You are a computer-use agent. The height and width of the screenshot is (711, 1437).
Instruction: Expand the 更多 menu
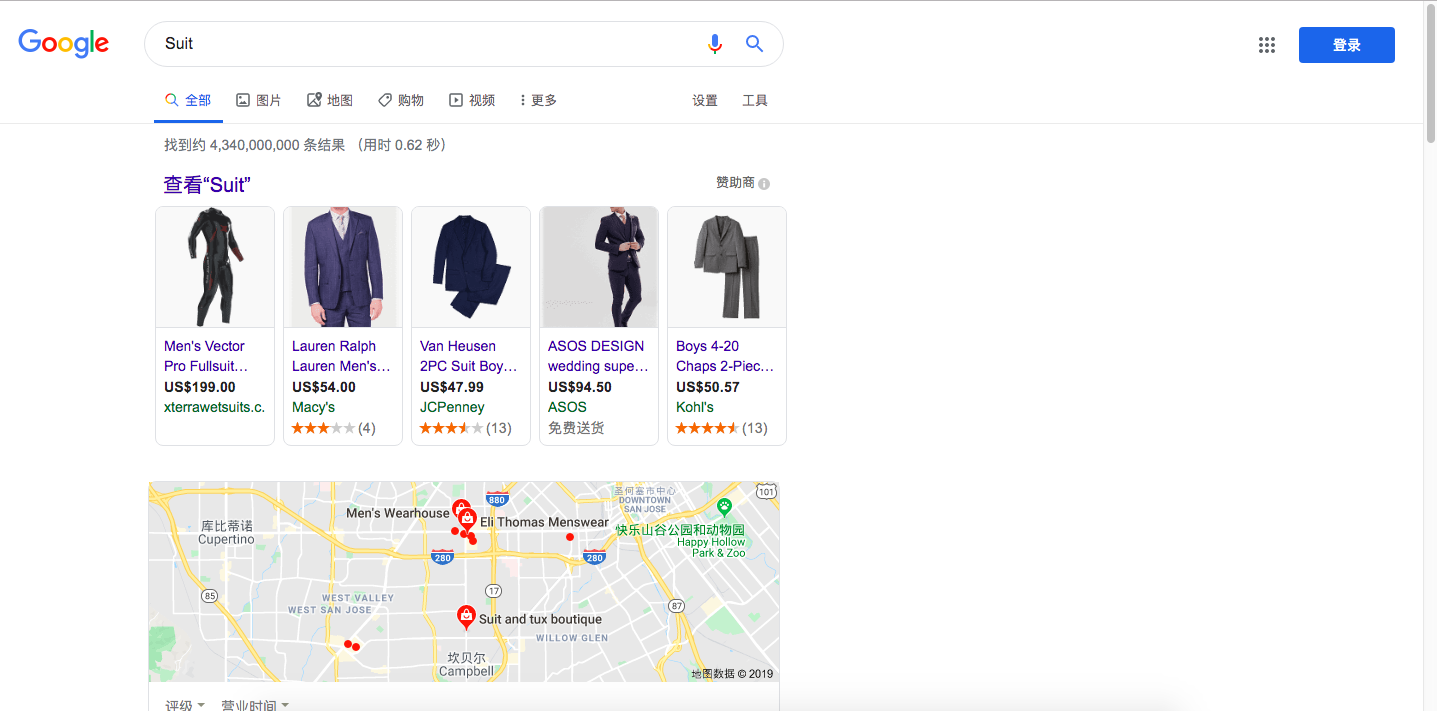pos(538,100)
